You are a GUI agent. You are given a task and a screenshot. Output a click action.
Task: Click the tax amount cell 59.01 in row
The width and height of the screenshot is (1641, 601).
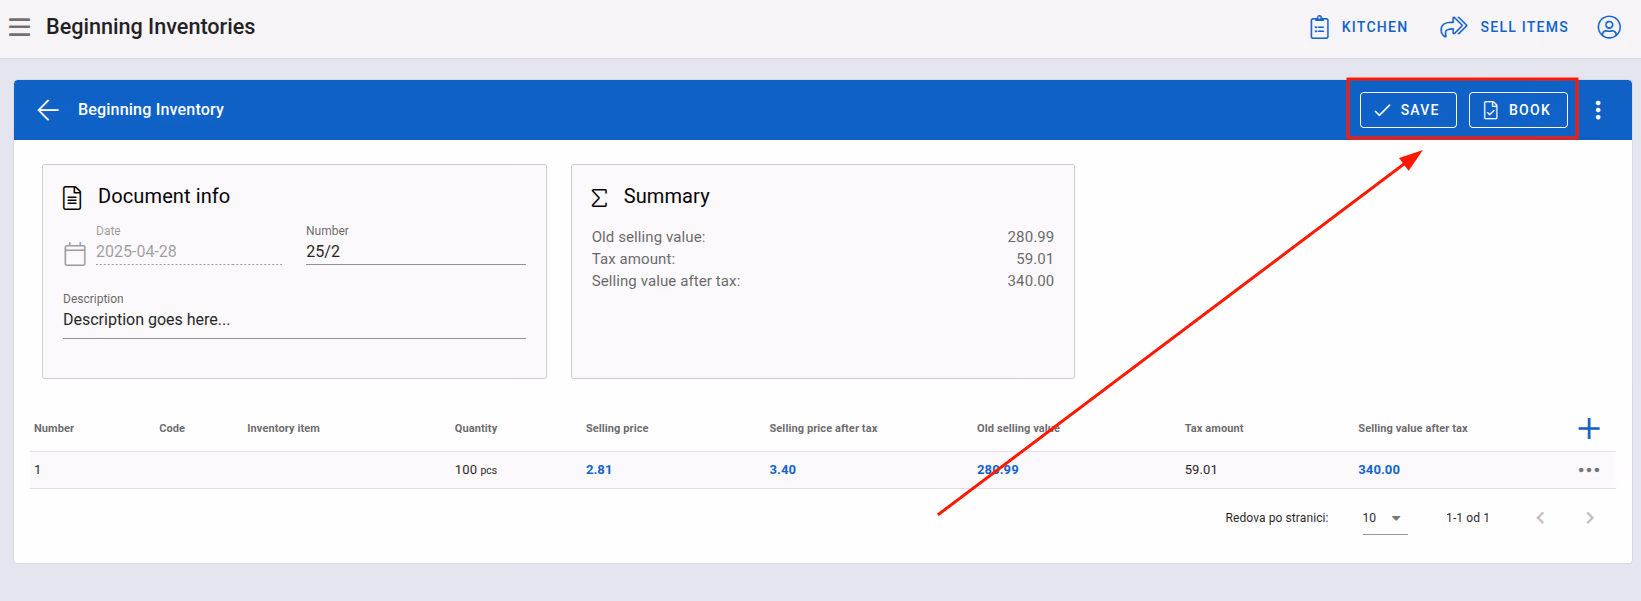click(x=1201, y=470)
